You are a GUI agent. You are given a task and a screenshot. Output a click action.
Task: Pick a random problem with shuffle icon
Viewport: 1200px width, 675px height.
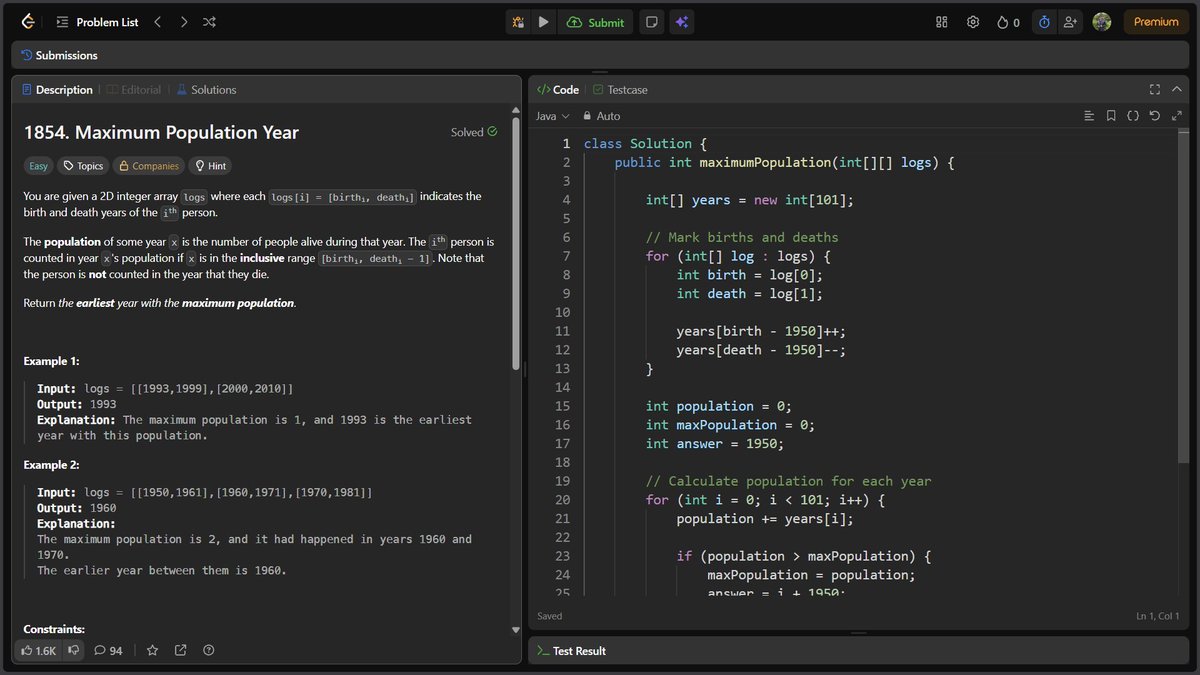[209, 22]
